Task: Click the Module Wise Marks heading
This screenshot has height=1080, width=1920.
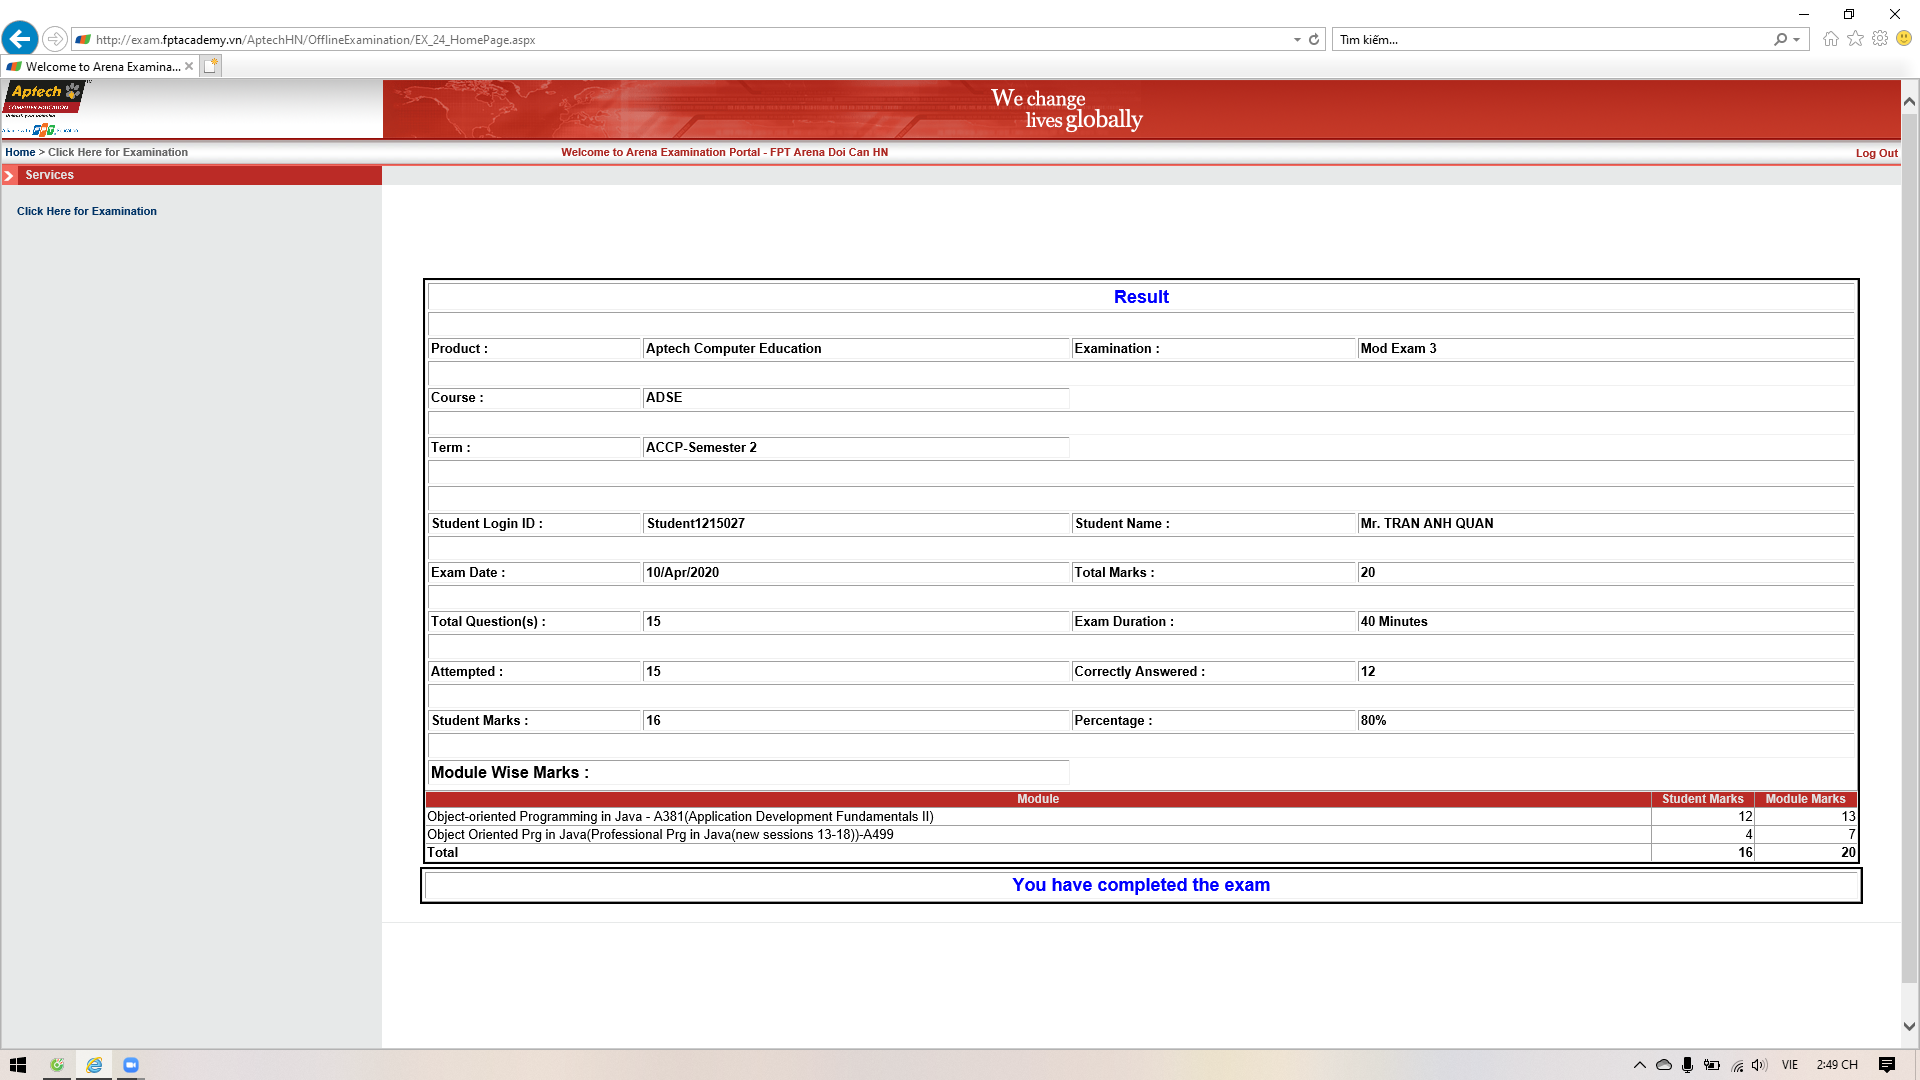Action: pyautogui.click(x=510, y=773)
